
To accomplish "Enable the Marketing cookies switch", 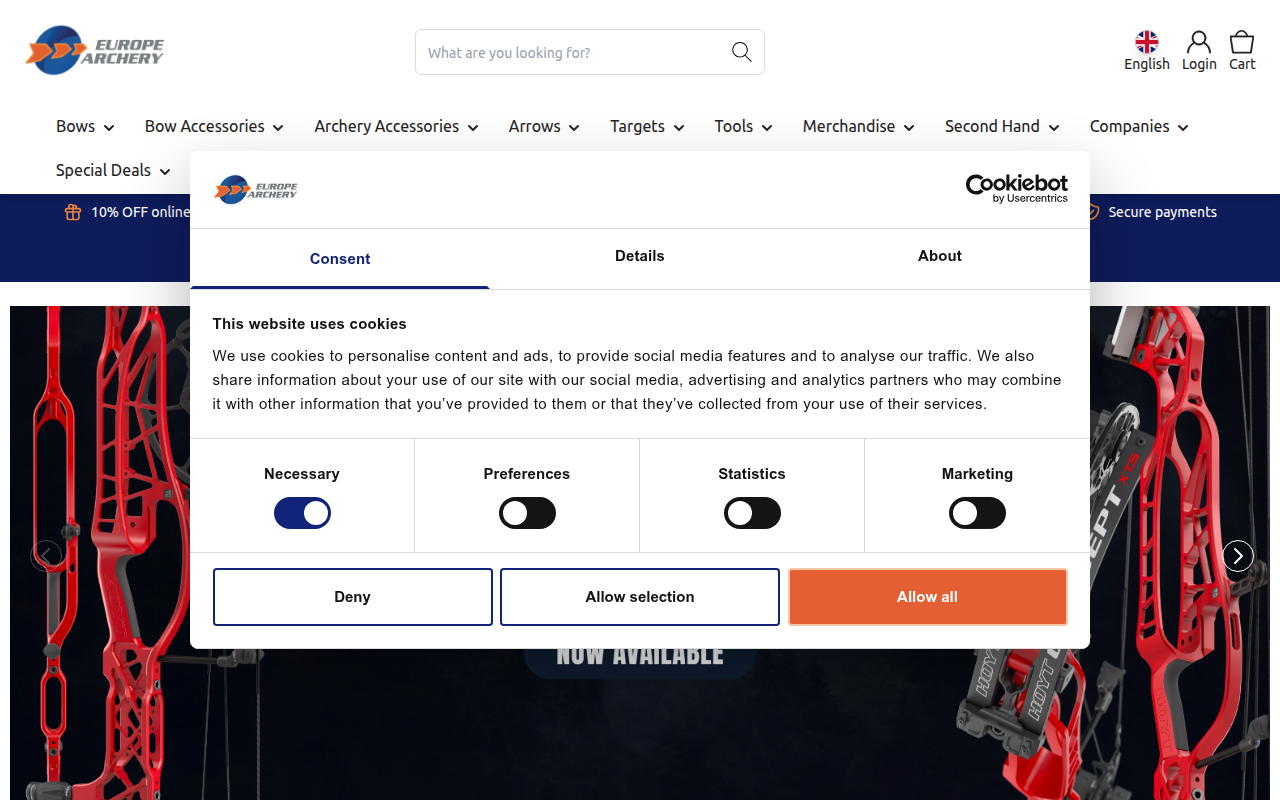I will click(977, 514).
